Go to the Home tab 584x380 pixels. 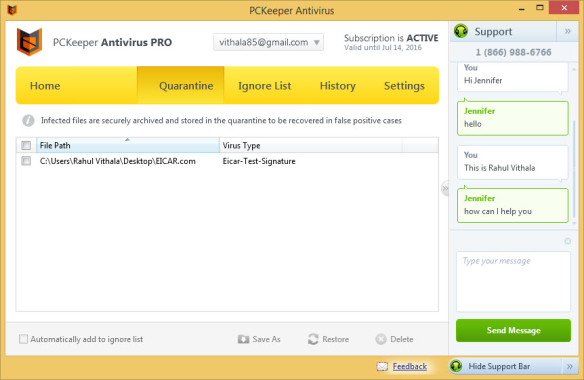point(45,86)
